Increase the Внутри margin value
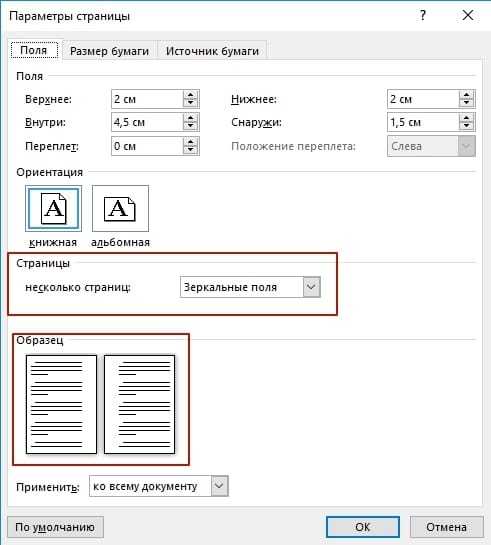The height and width of the screenshot is (545, 491). (x=190, y=118)
